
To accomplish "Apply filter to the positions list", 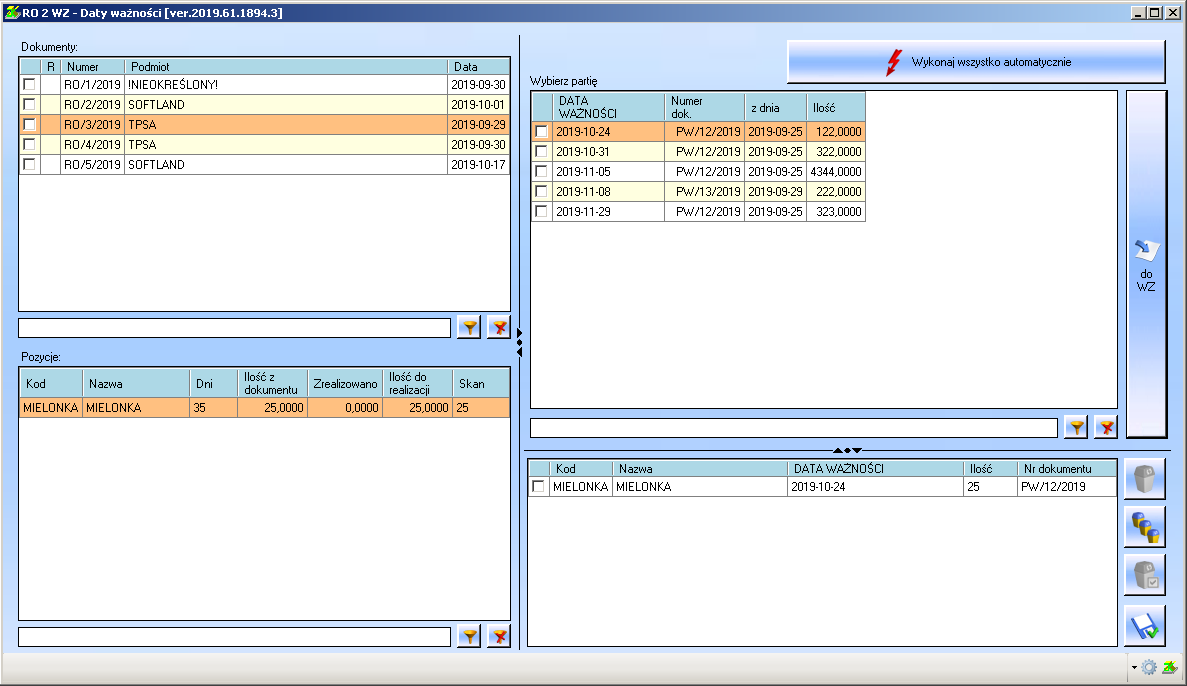I will [x=469, y=636].
